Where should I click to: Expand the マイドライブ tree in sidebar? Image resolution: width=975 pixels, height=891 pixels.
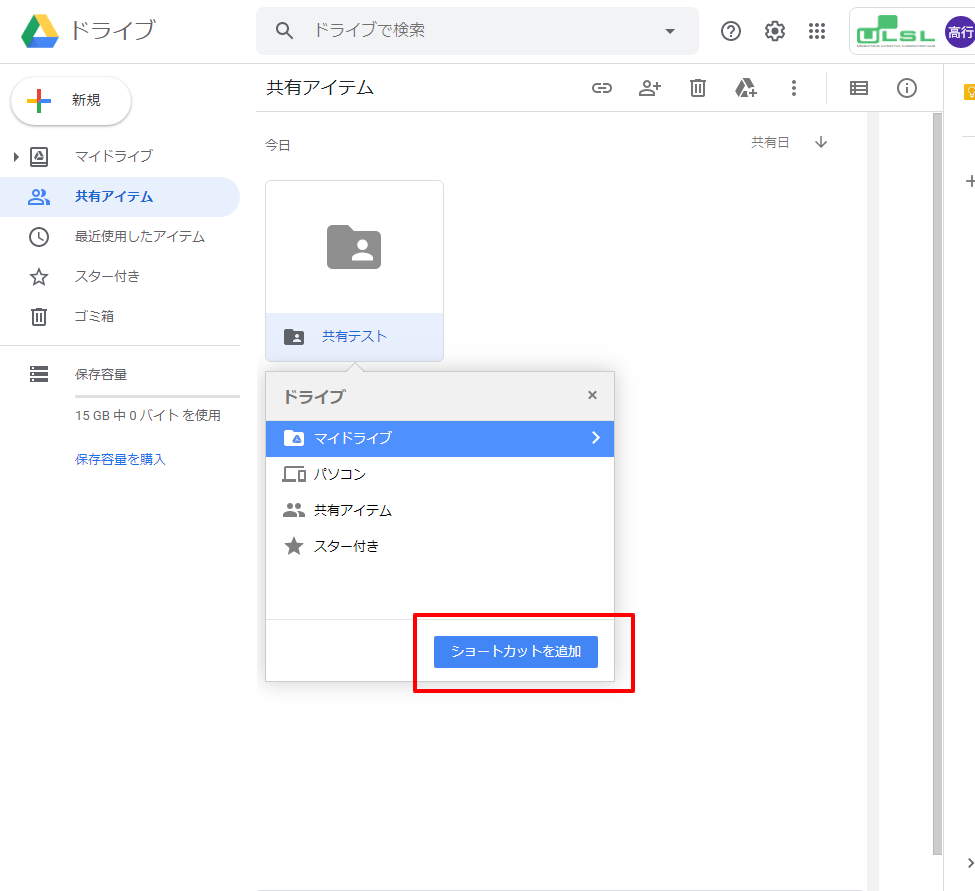click(16, 157)
